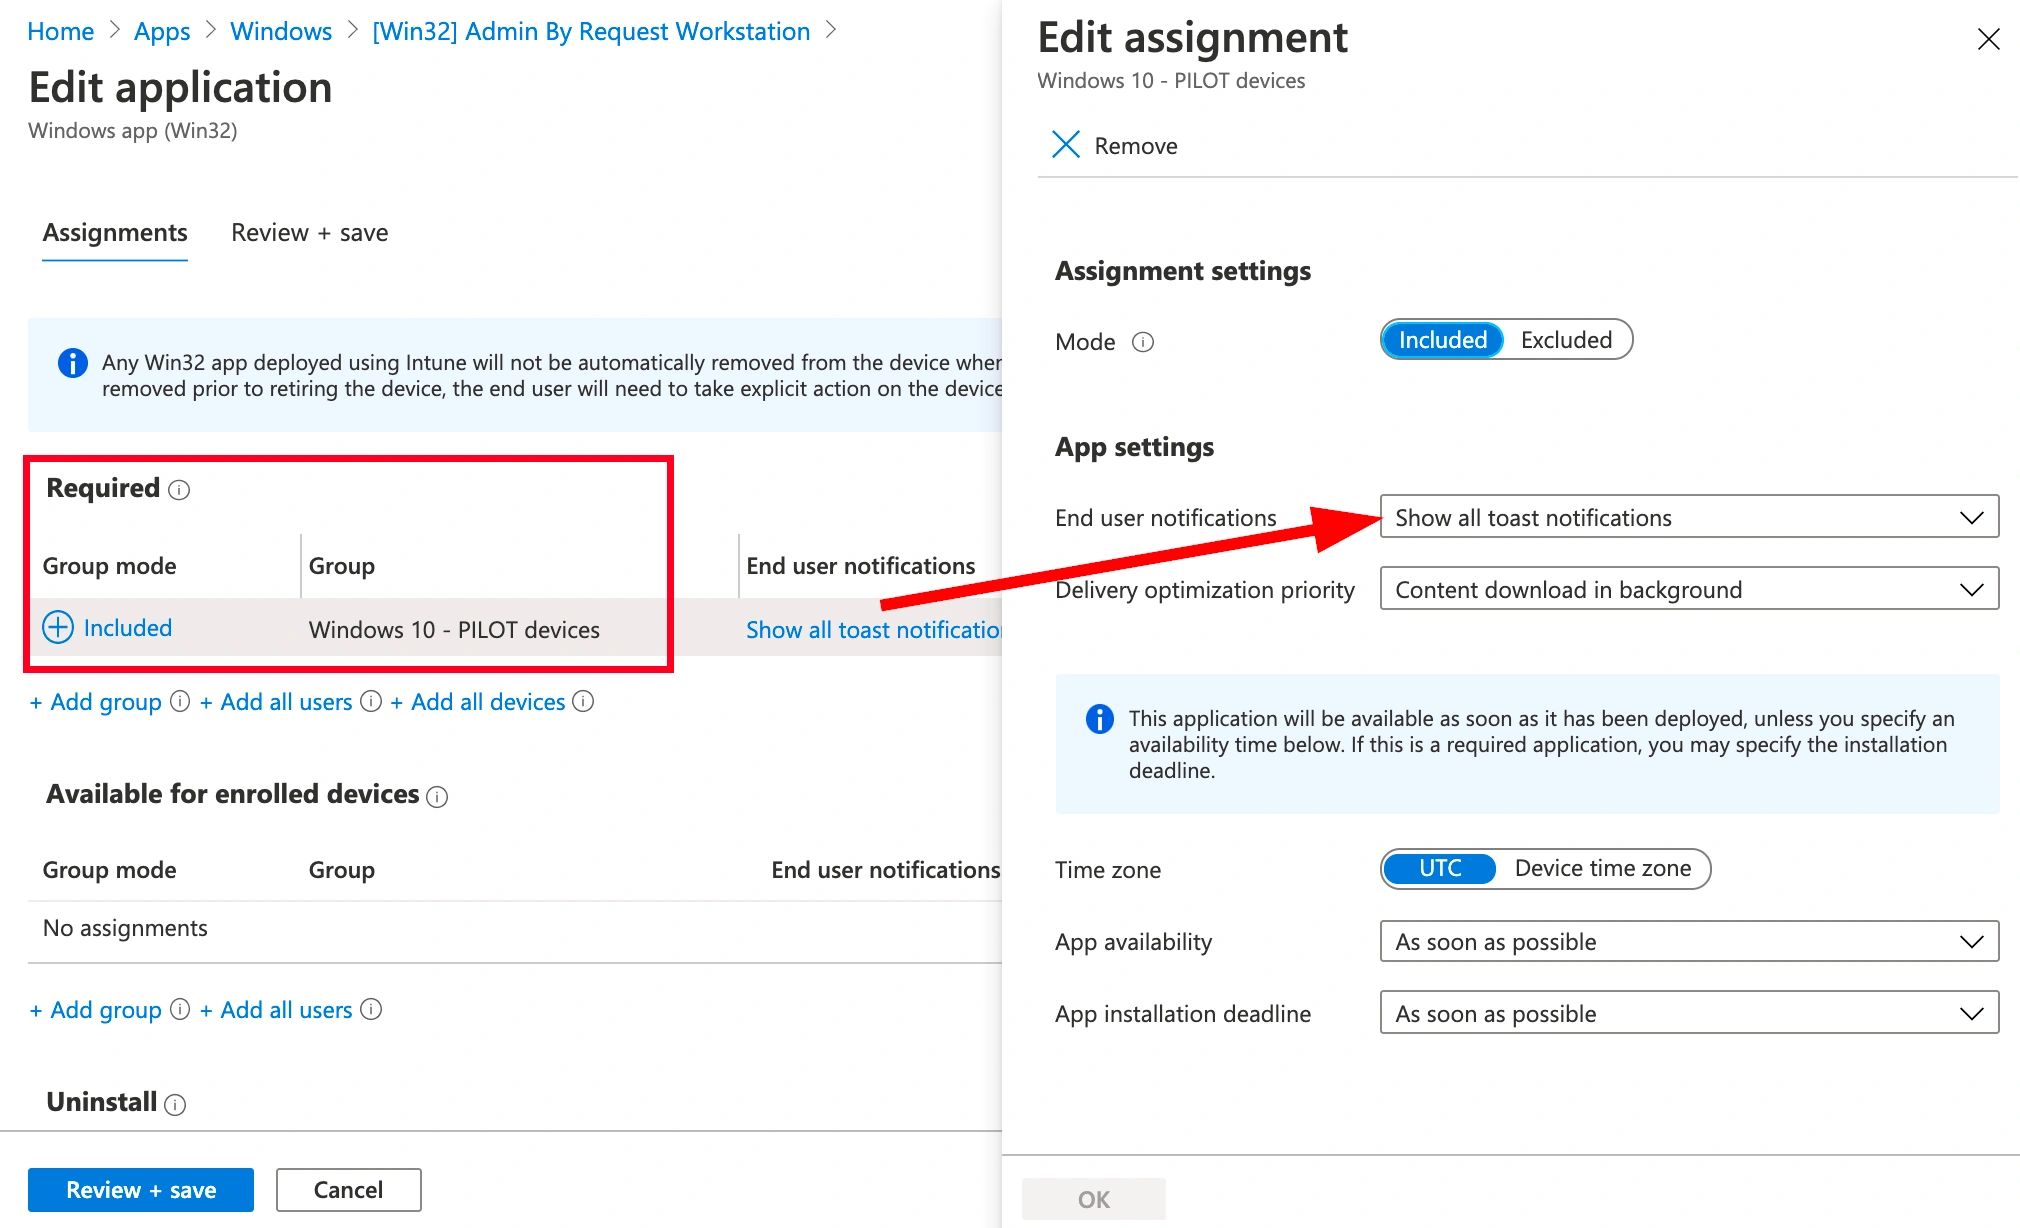Click the Remove X icon

pyautogui.click(x=1066, y=145)
